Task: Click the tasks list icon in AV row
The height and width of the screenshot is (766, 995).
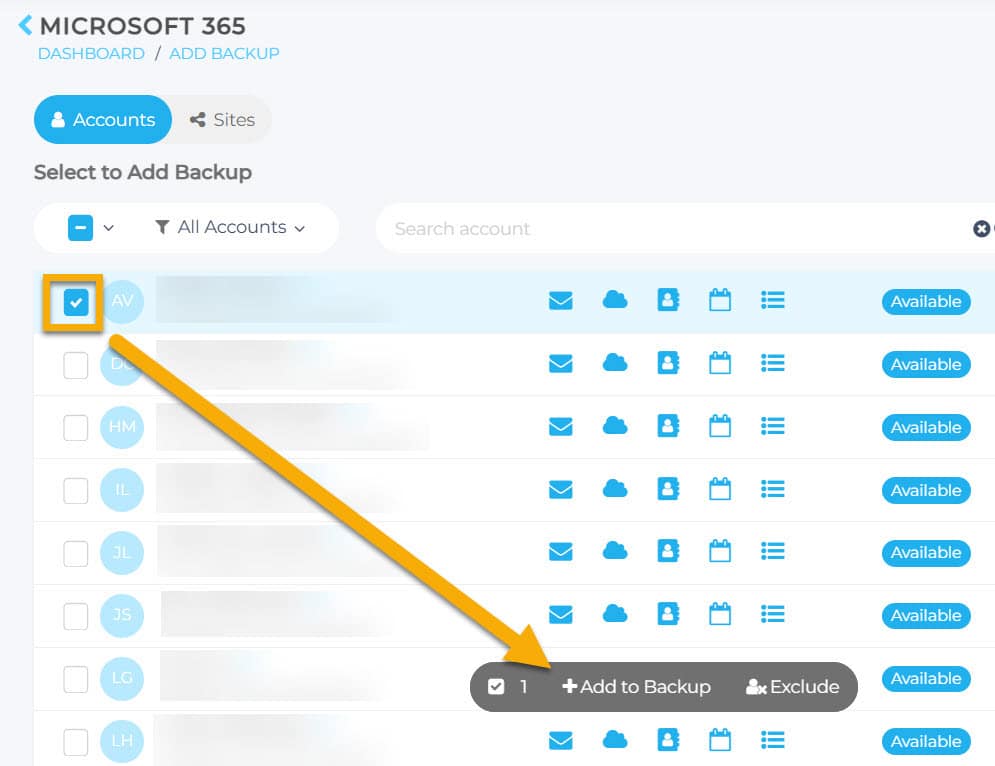Action: [773, 300]
